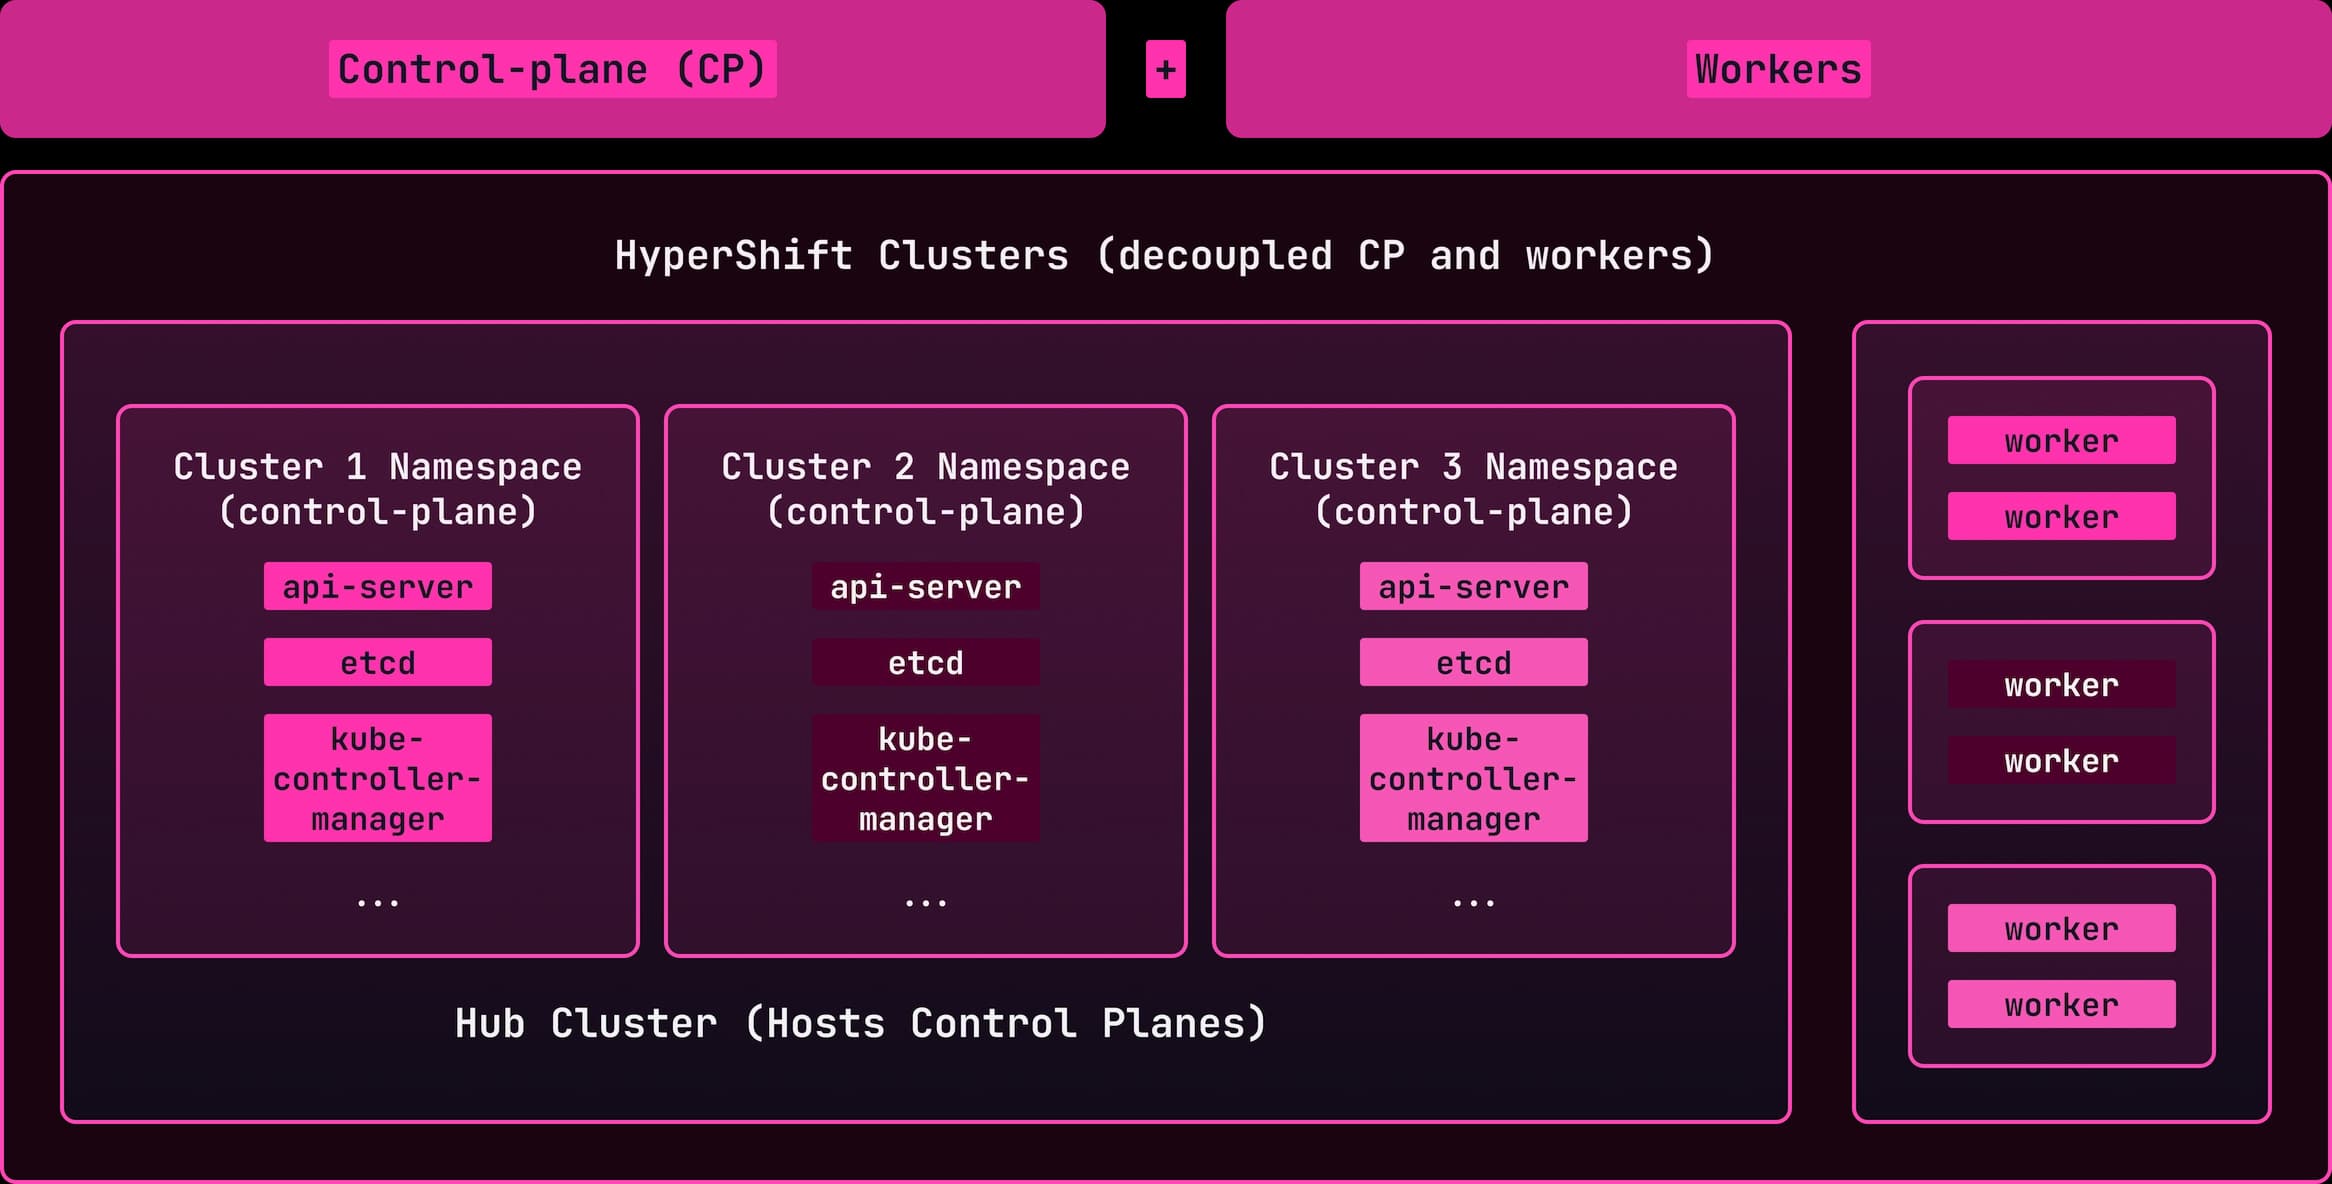Select api-server in Cluster 3 Namespace
Viewport: 2332px width, 1184px height.
(1474, 586)
